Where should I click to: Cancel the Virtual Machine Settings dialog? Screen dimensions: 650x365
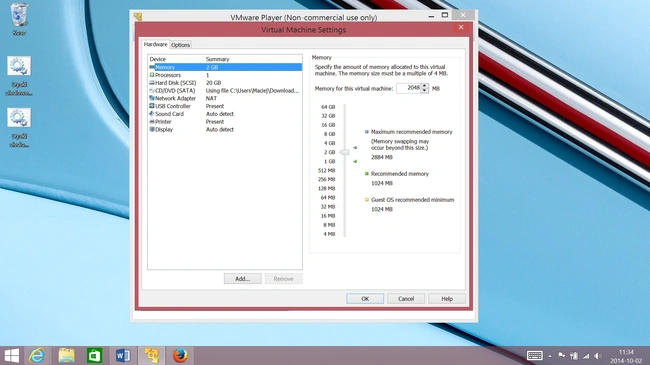pos(406,299)
